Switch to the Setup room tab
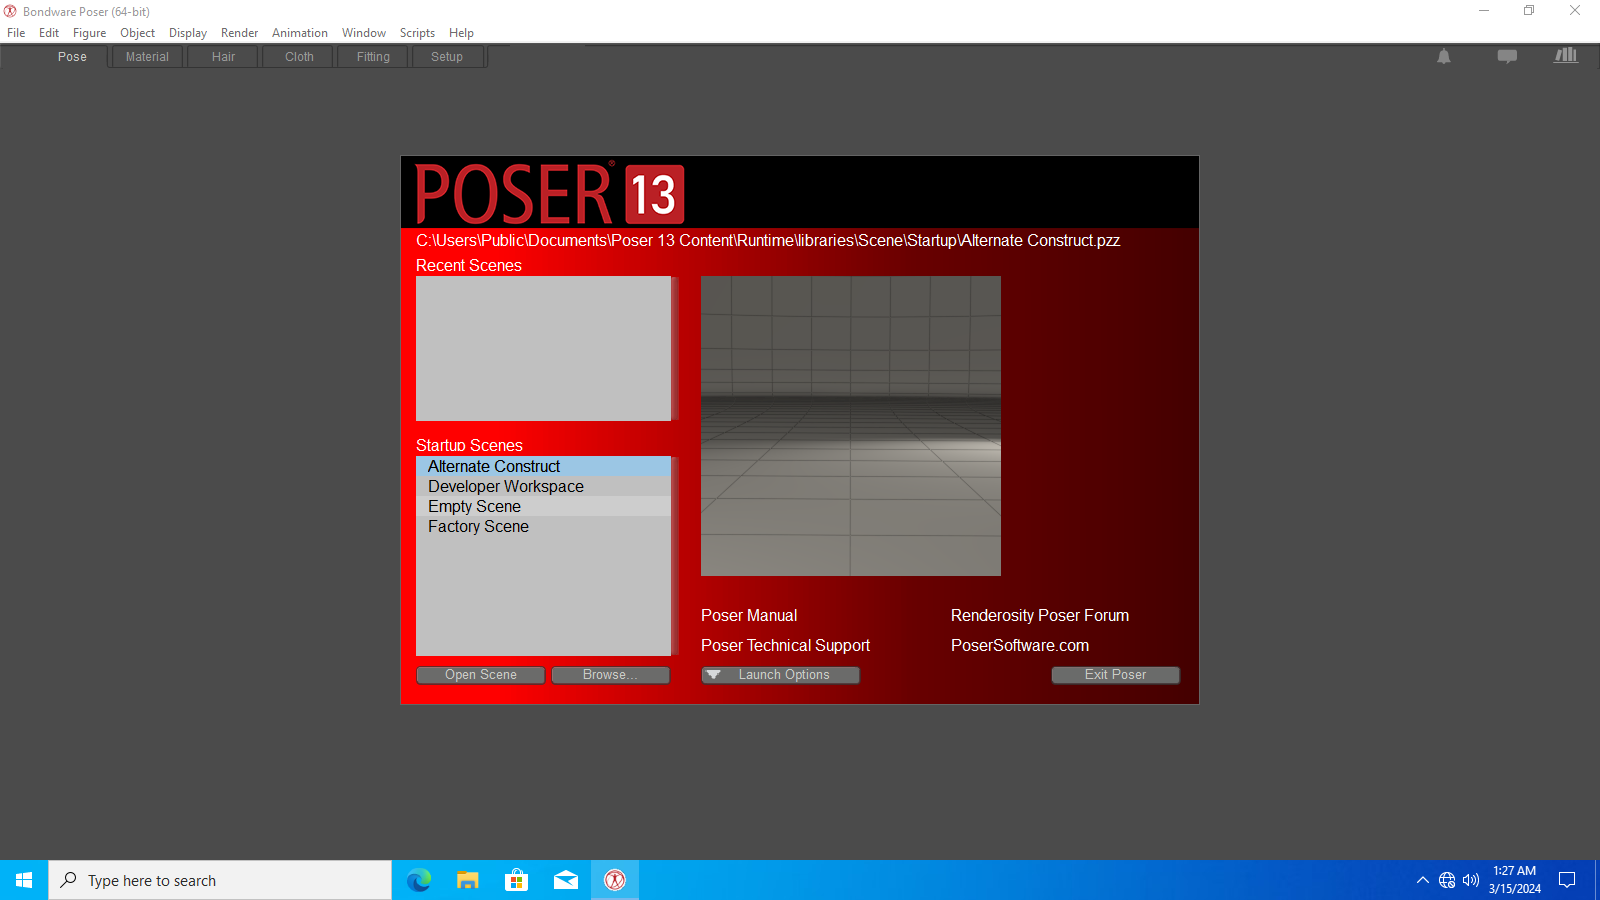This screenshot has height=900, width=1600. [447, 57]
